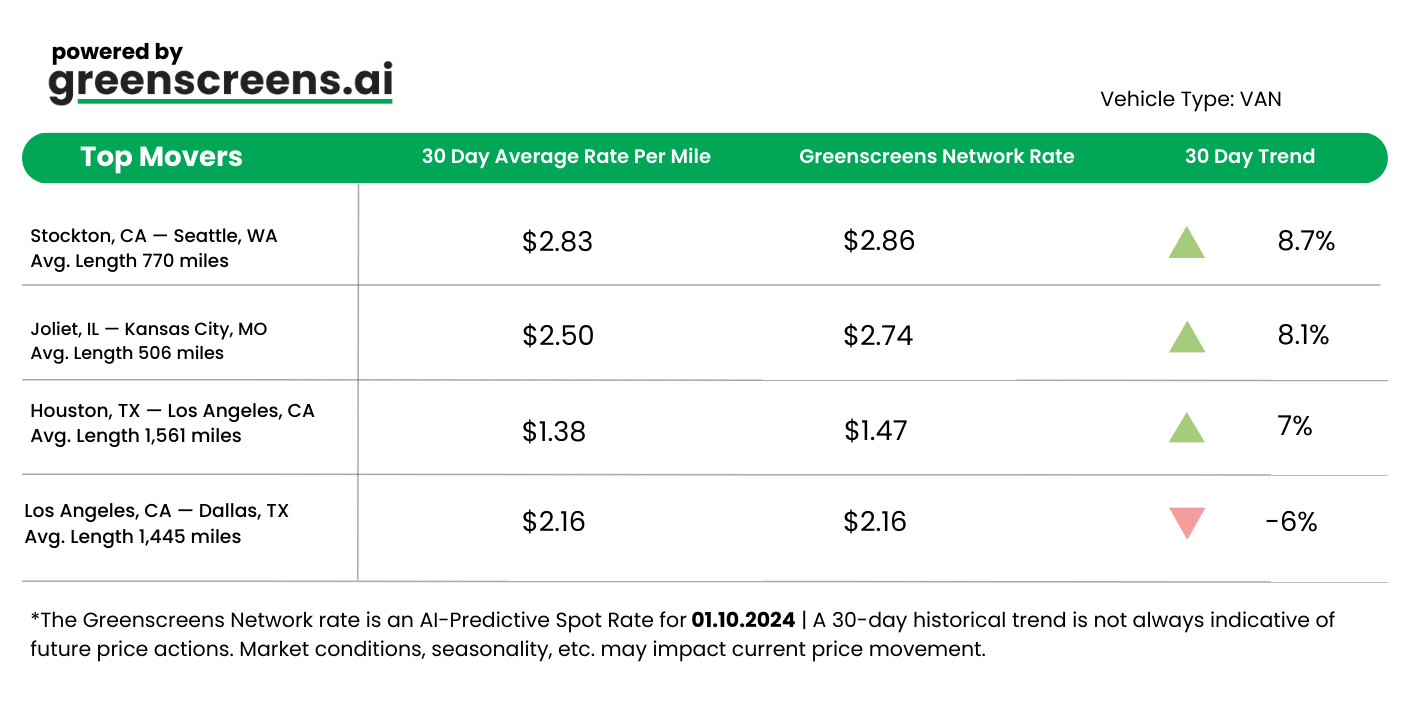Click the 01.10.2024 date in the footnote
1413x708 pixels.
pos(743,620)
